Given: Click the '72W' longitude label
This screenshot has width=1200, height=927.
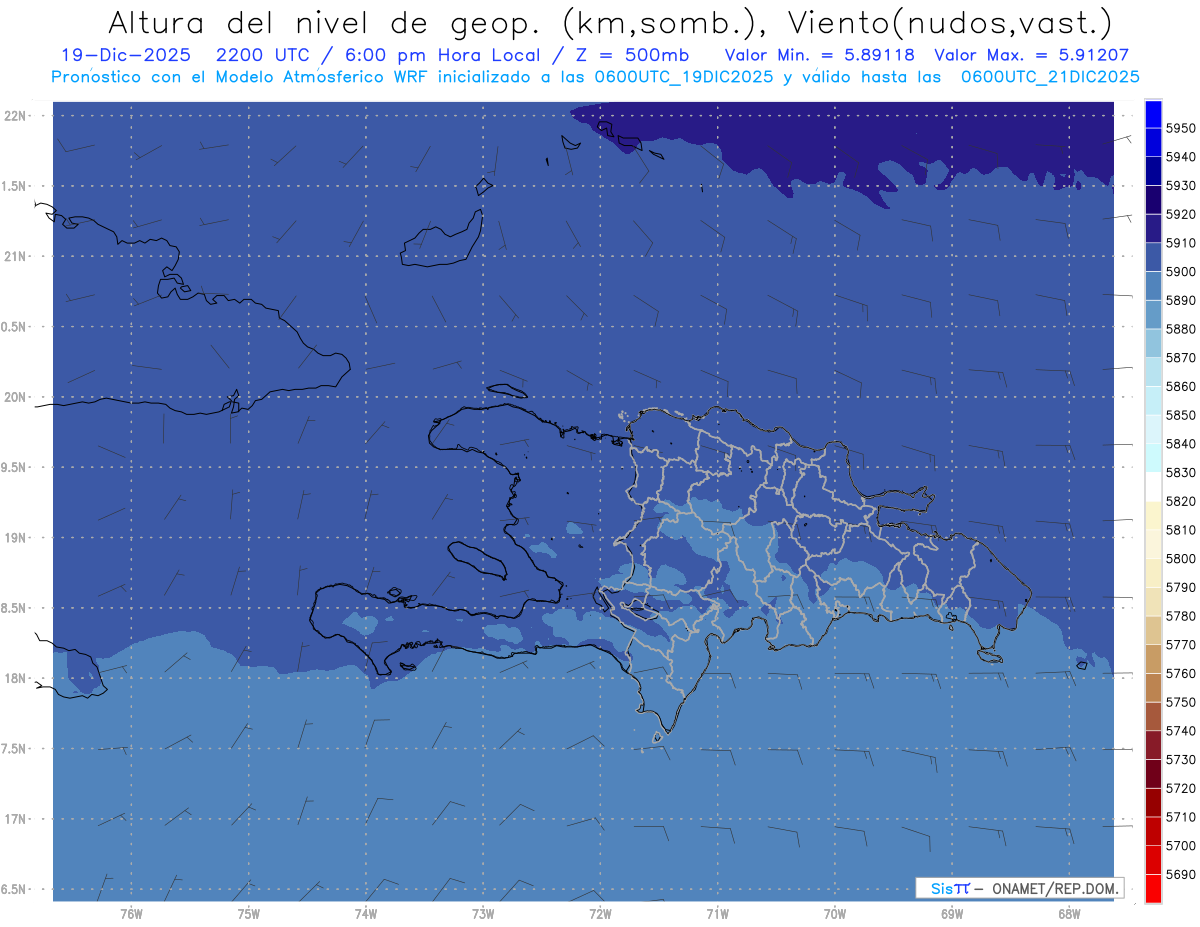Looking at the screenshot, I should (x=600, y=914).
